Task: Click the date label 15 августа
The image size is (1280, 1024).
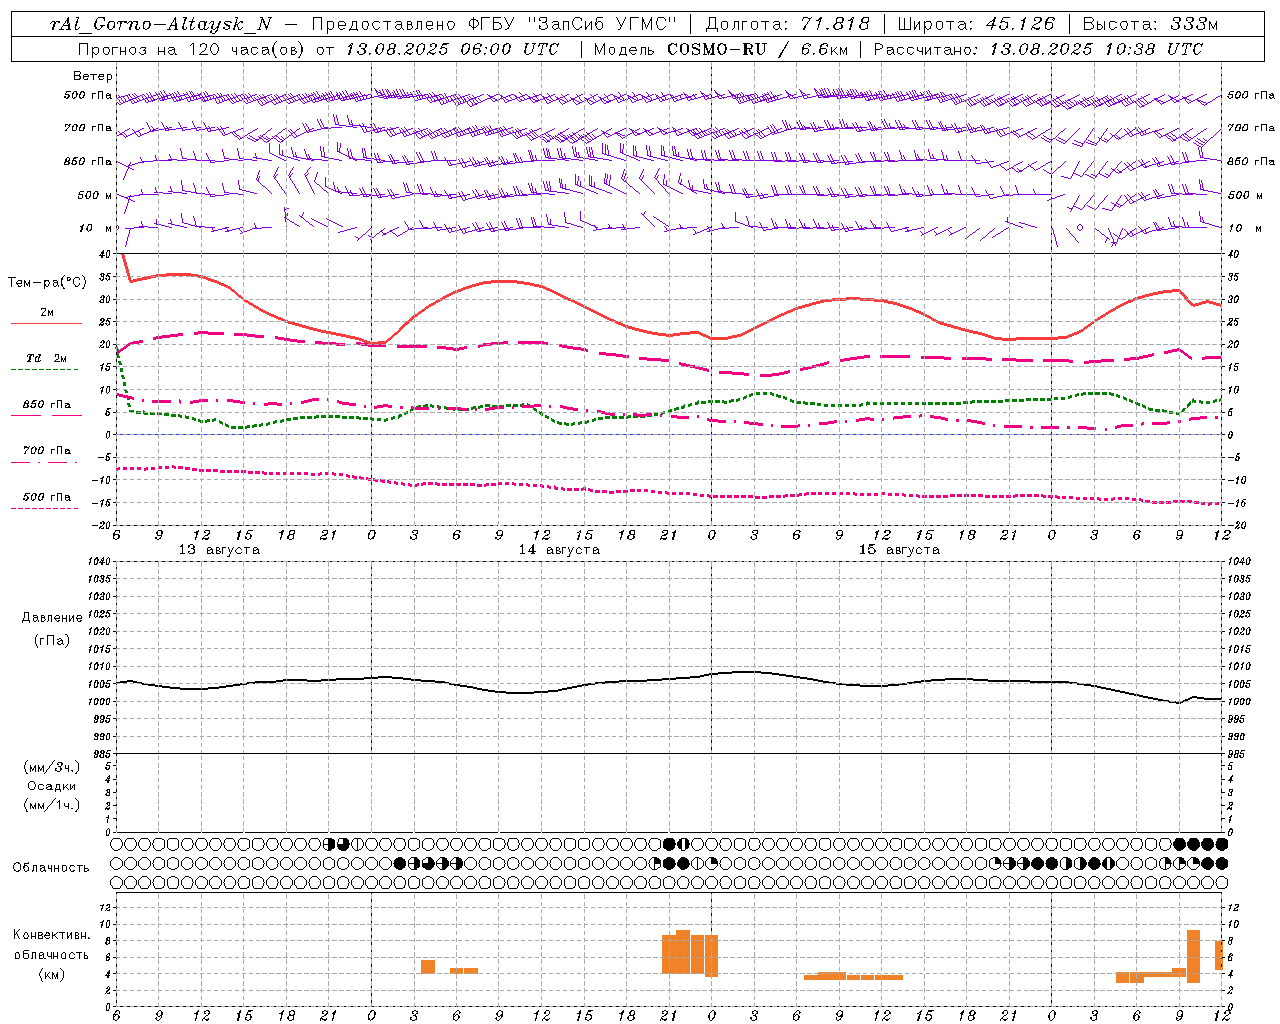Action: coord(899,550)
